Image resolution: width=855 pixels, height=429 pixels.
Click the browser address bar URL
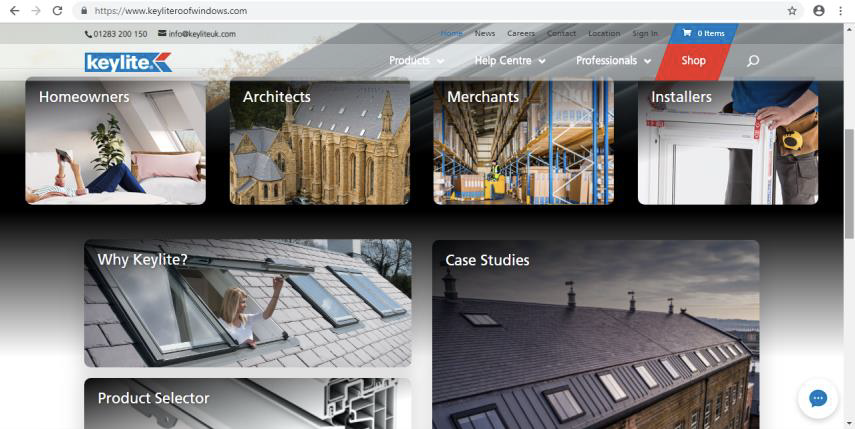170,11
